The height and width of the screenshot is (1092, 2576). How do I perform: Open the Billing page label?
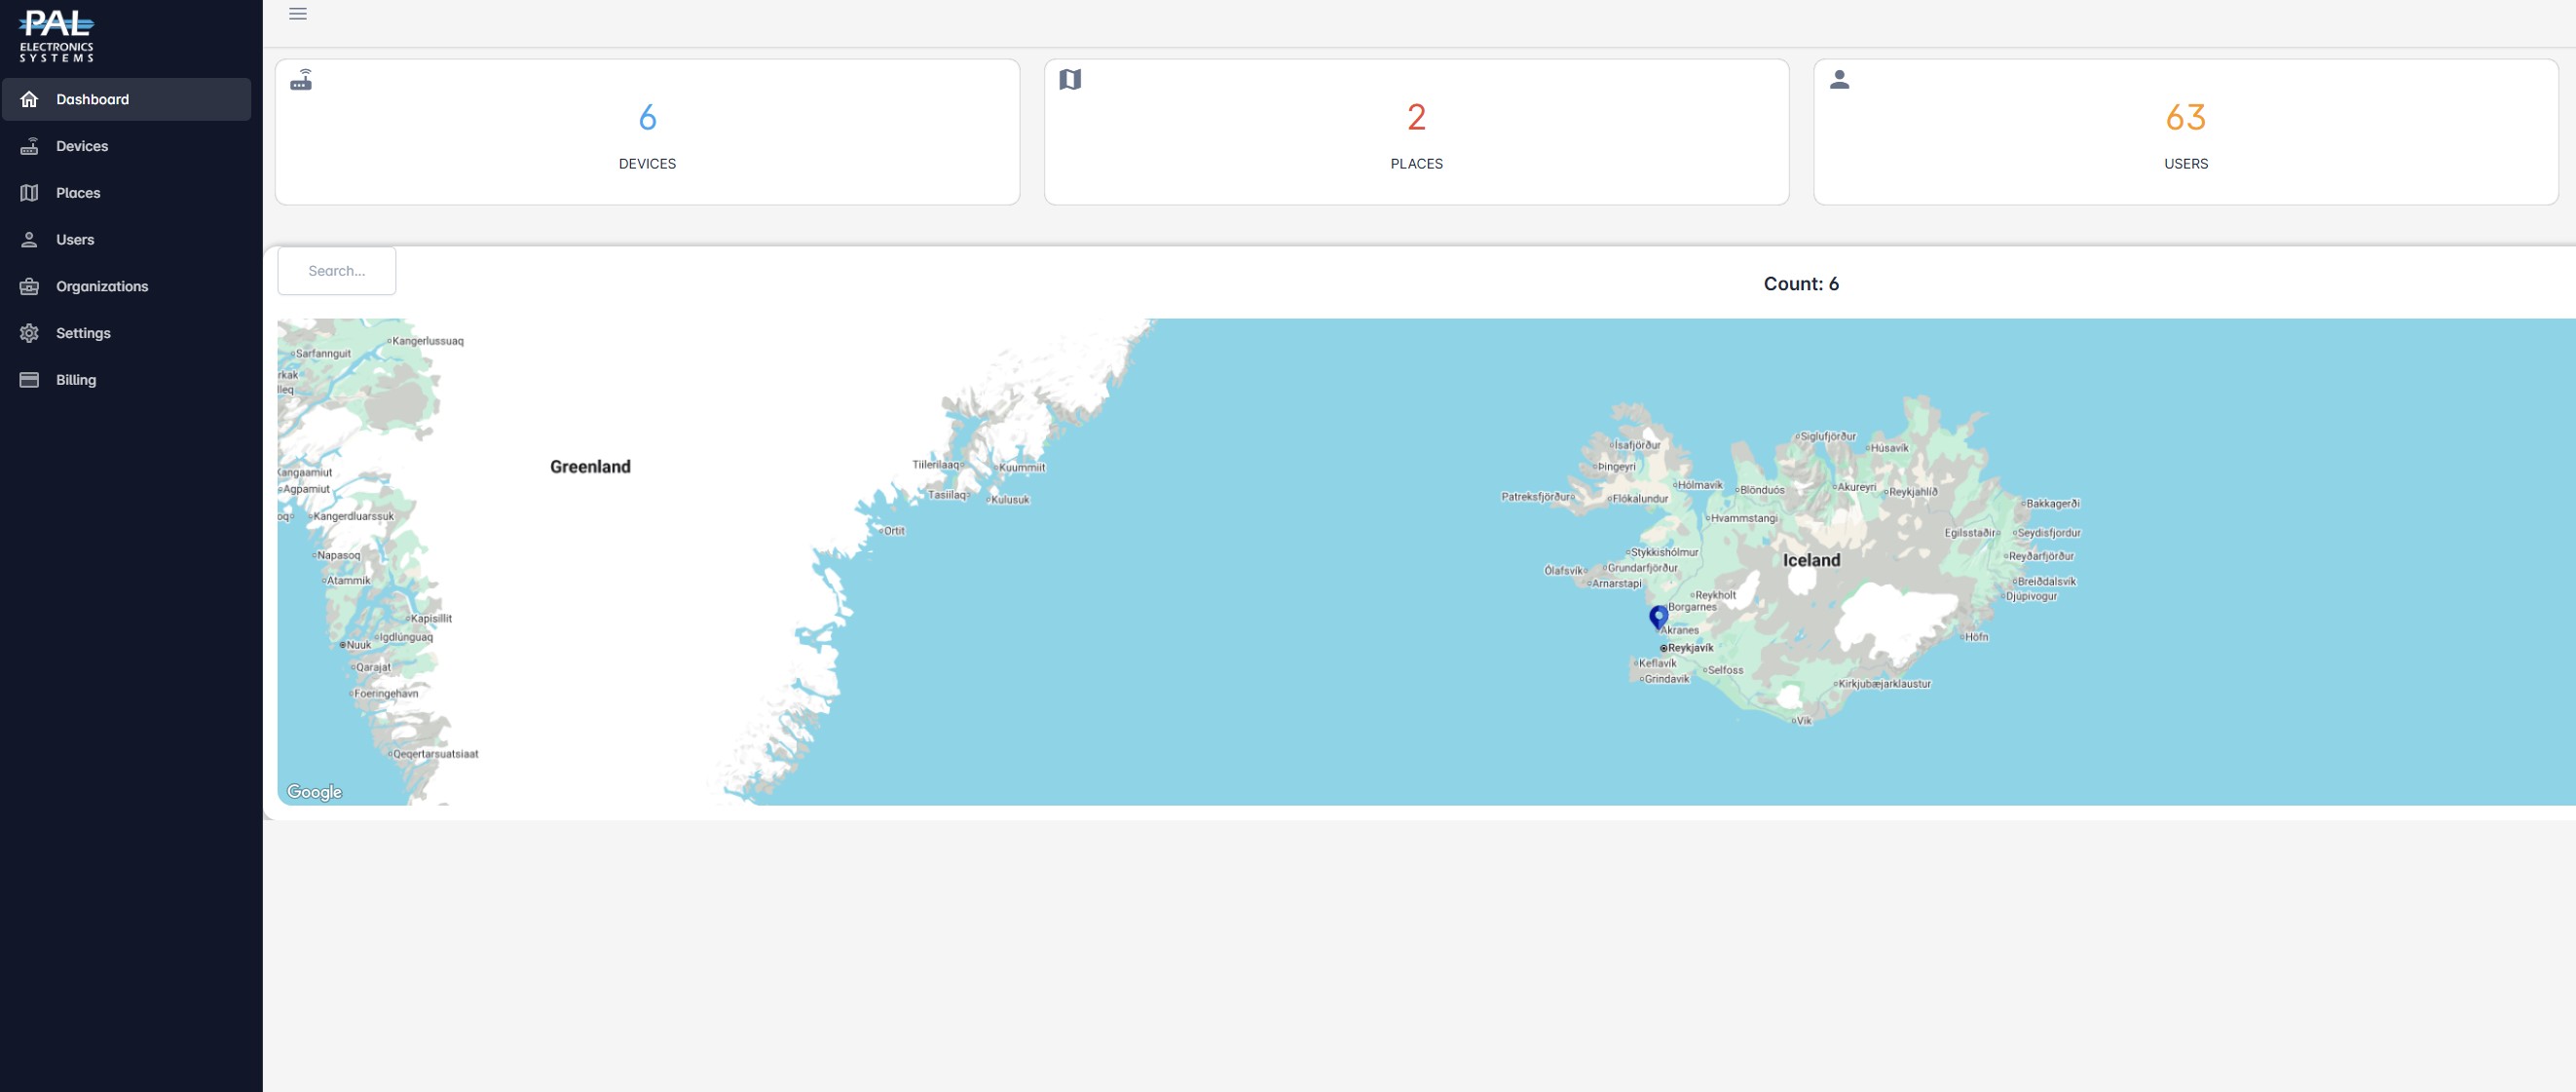click(x=76, y=380)
